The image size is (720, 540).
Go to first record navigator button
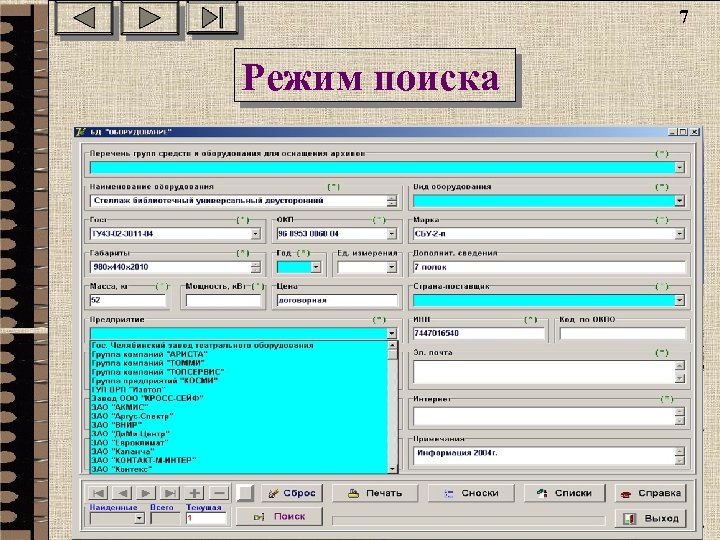point(98,493)
